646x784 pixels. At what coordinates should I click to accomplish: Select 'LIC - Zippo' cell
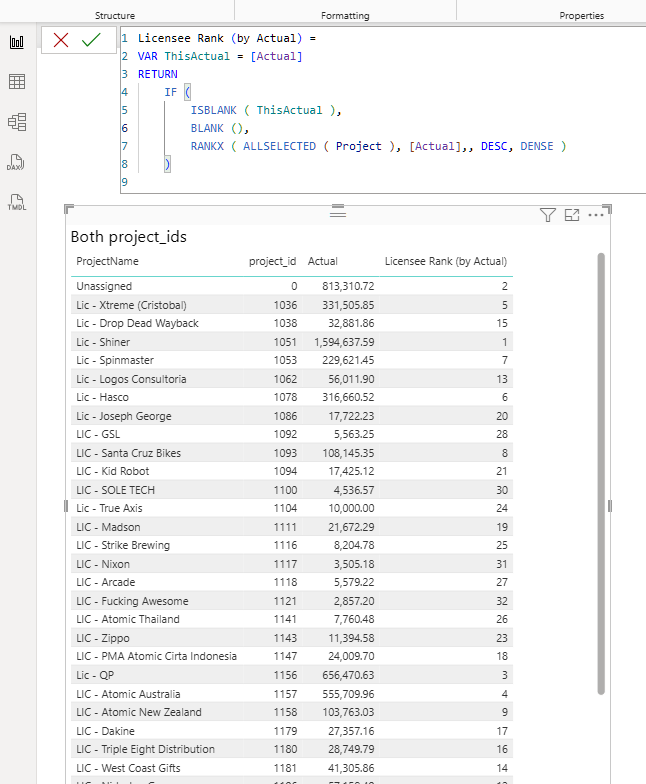(x=102, y=638)
